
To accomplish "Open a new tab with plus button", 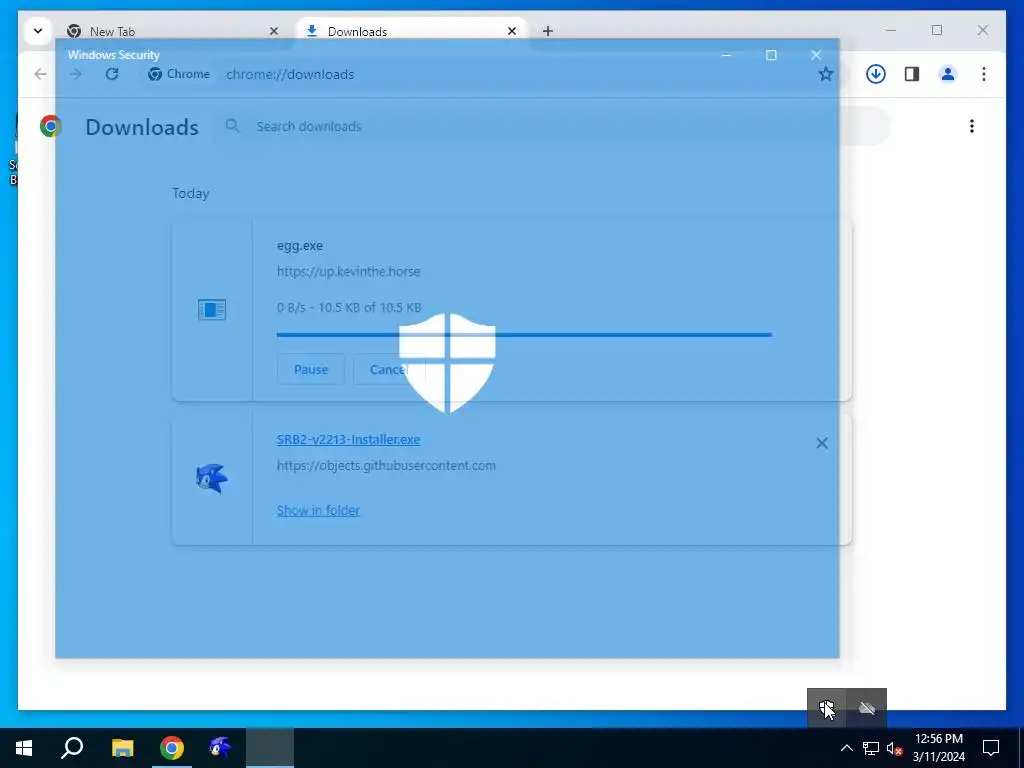I will [548, 31].
